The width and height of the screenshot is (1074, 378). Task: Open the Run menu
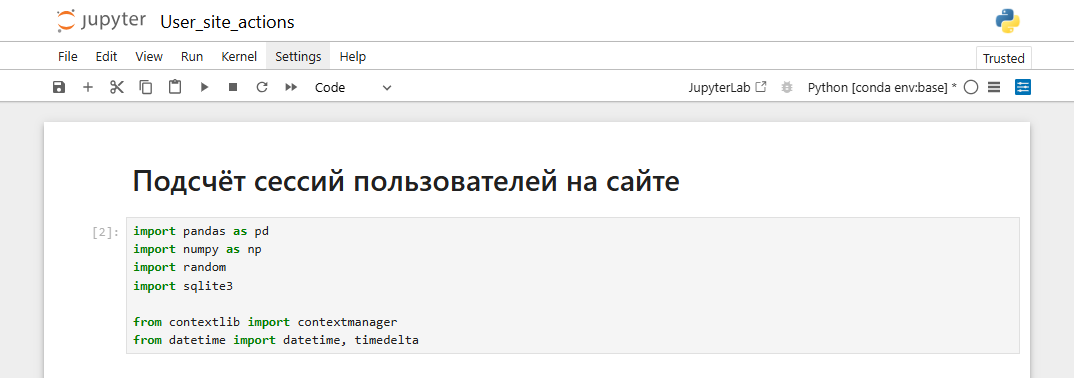tap(192, 57)
